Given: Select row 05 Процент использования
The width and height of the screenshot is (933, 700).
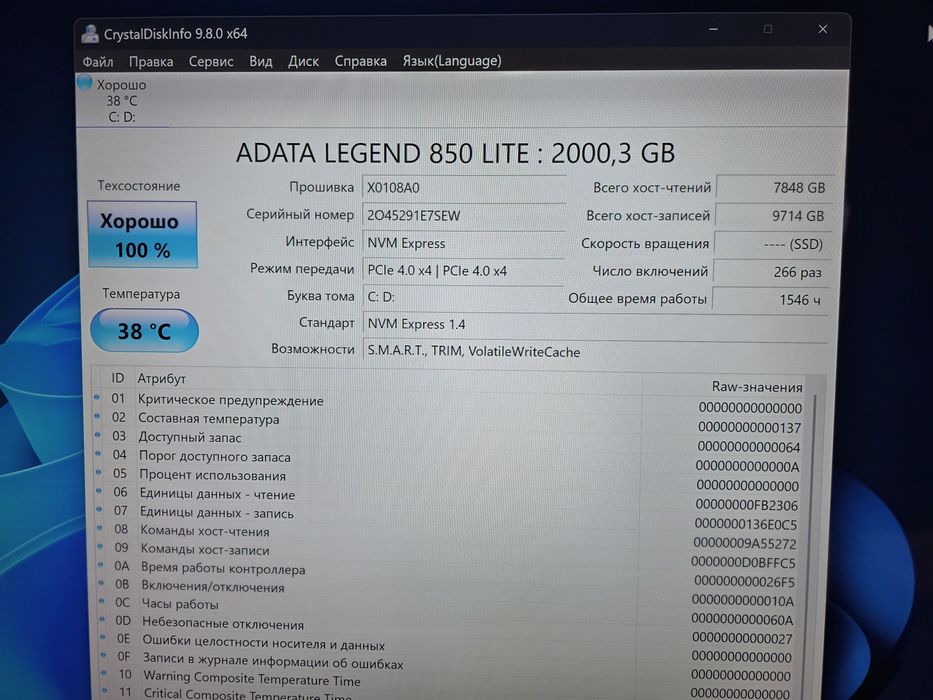Looking at the screenshot, I should (x=448, y=480).
